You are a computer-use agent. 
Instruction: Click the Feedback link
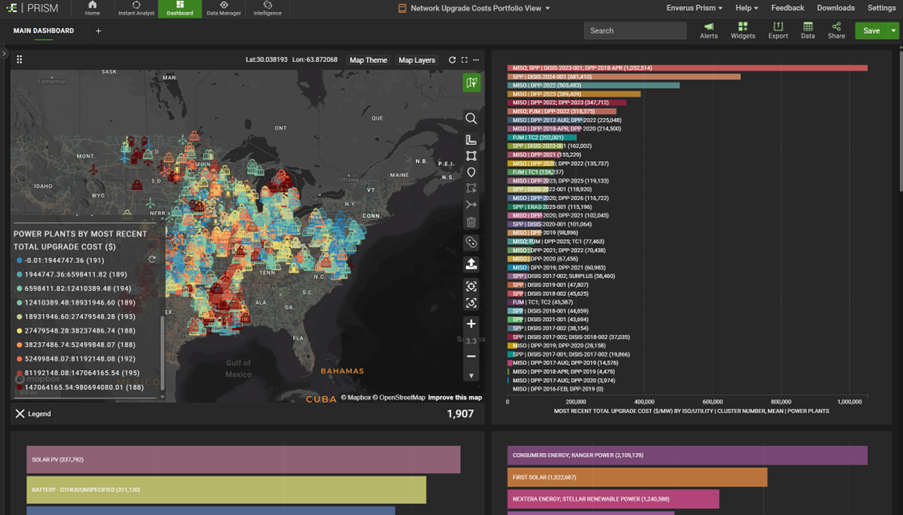click(787, 8)
